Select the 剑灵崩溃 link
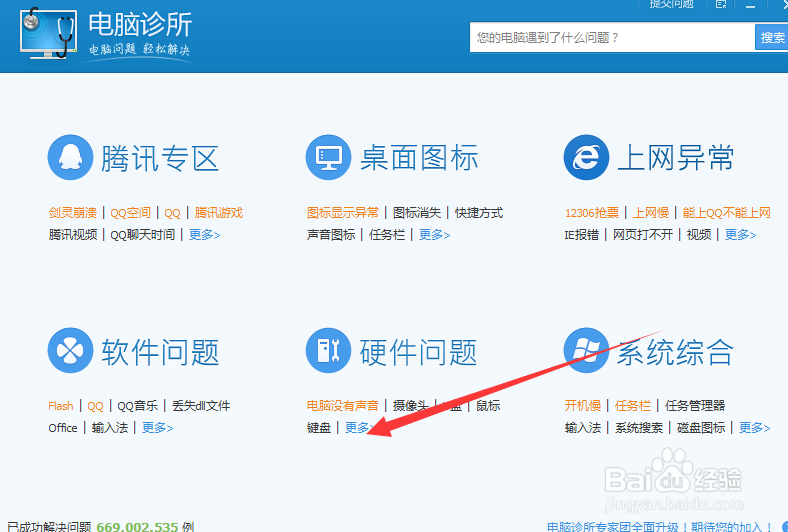788x532 pixels. 73,213
